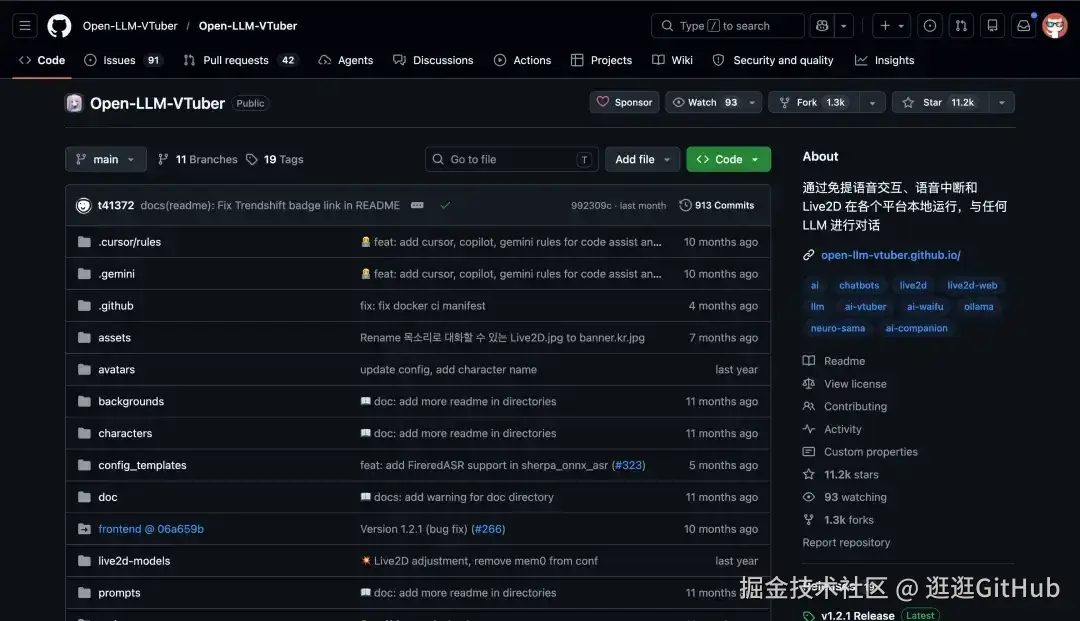Open the Agents tab
The height and width of the screenshot is (621, 1080).
pos(346,61)
